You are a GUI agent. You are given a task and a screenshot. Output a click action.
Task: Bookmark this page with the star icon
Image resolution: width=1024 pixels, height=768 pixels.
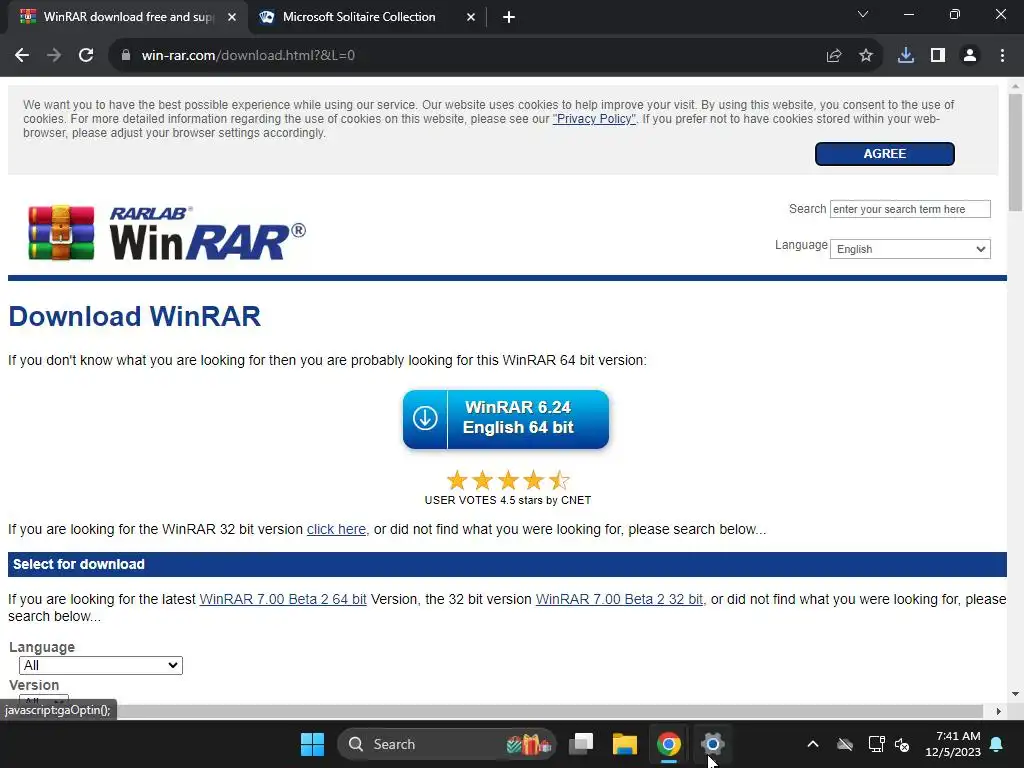click(866, 56)
